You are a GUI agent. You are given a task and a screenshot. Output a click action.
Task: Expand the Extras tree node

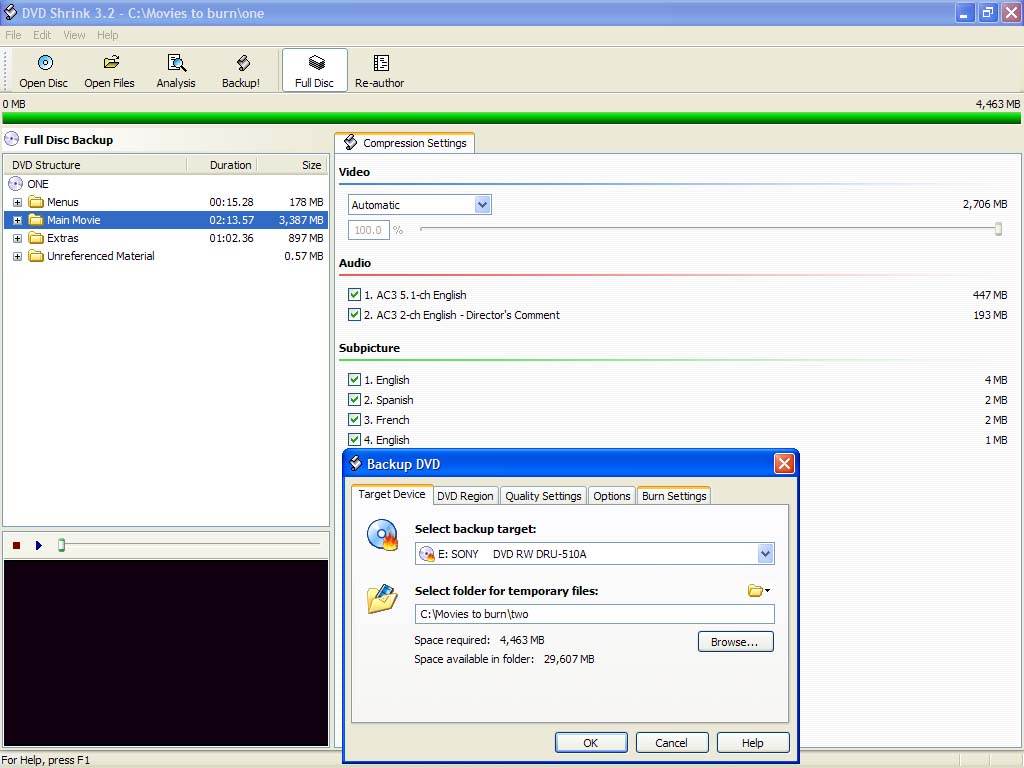18,238
